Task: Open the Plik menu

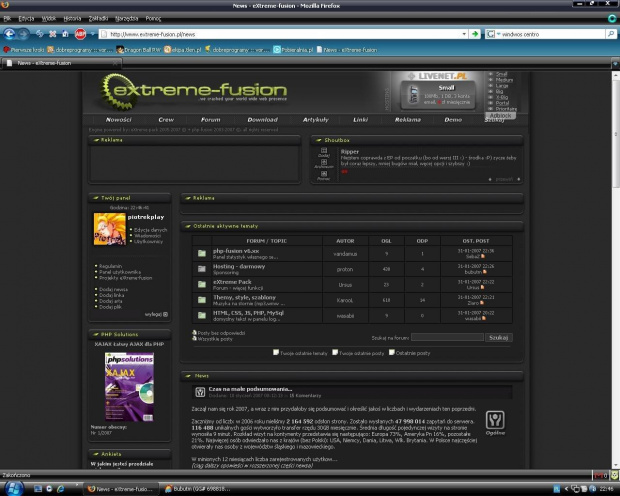Action: click(7, 19)
